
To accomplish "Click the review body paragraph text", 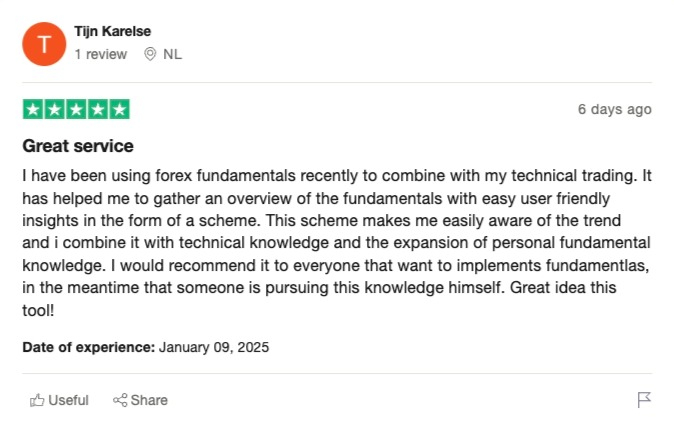I will pyautogui.click(x=337, y=243).
